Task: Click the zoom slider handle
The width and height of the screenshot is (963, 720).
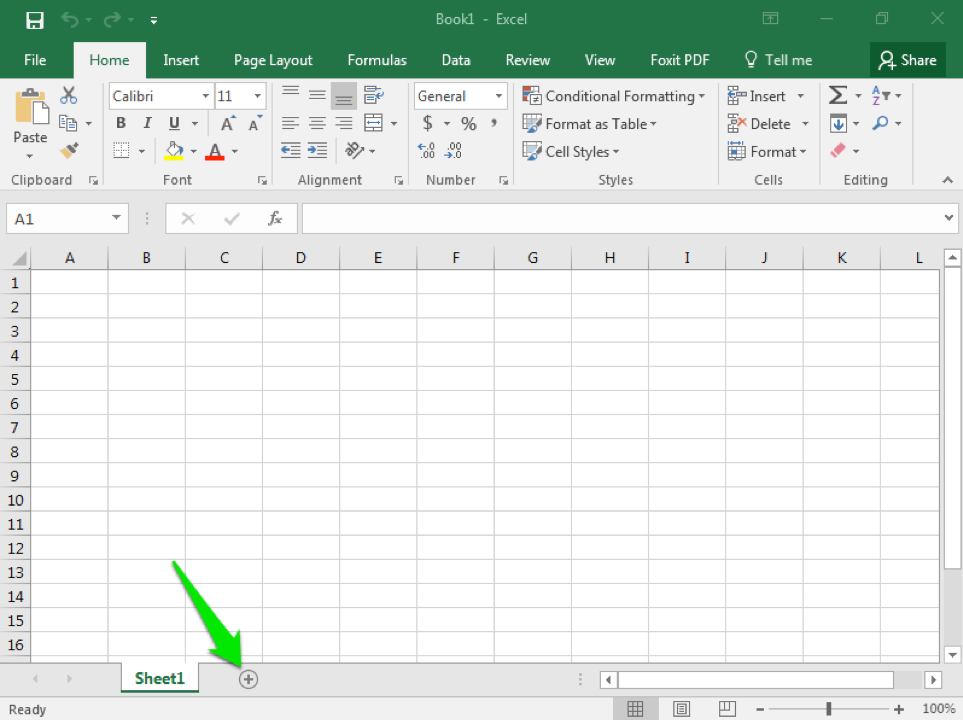Action: click(x=828, y=709)
